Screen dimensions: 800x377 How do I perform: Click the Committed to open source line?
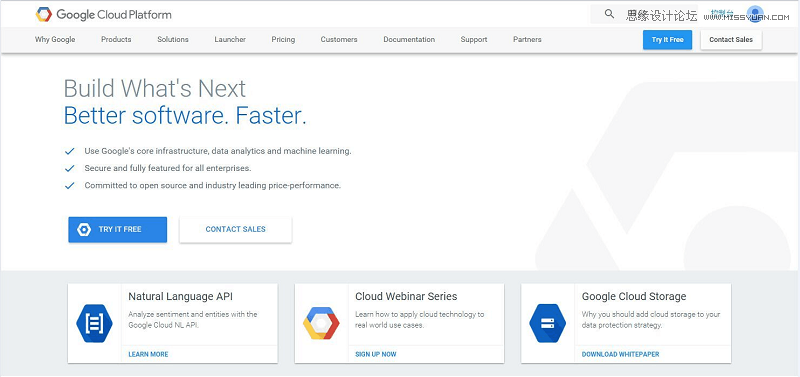[x=212, y=186]
